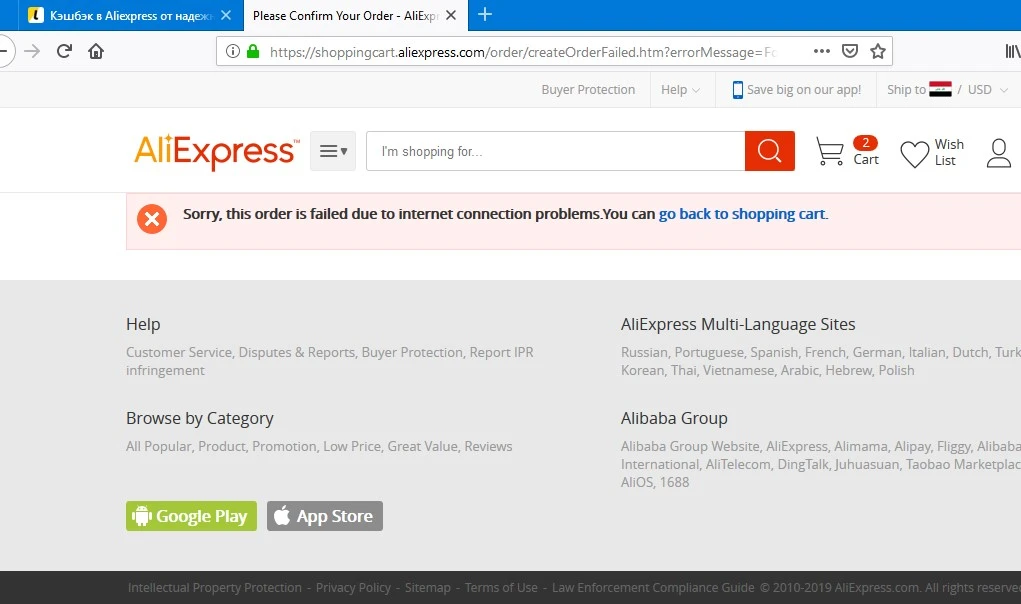Open Buyer Protection footer link

412,352
